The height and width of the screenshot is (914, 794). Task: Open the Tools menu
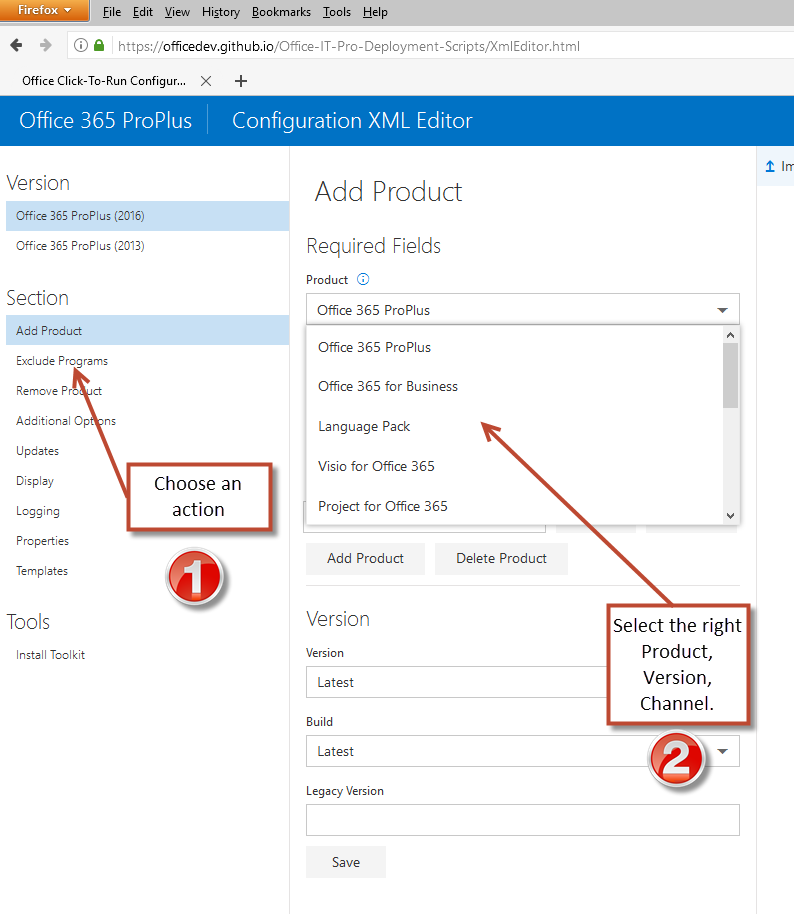(x=336, y=12)
